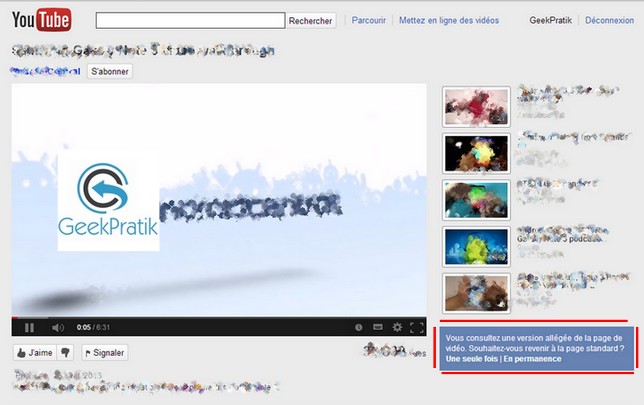Open the second suggested thumbnail with black background
The width and height of the screenshot is (644, 405).
[476, 154]
